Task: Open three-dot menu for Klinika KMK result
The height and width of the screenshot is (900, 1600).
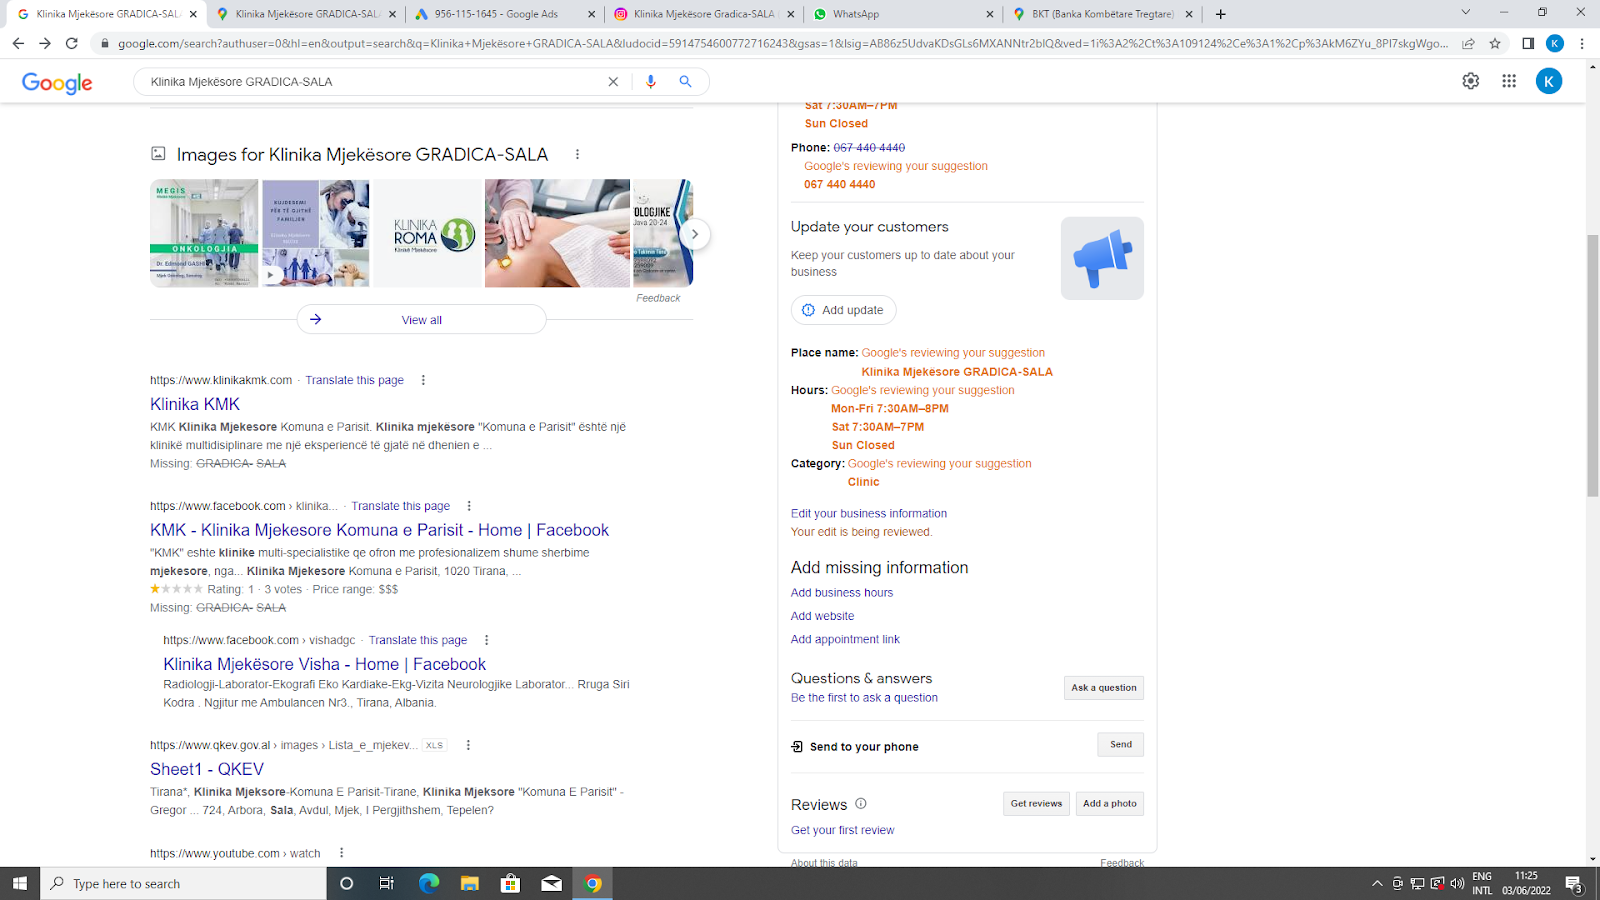Action: pyautogui.click(x=423, y=380)
